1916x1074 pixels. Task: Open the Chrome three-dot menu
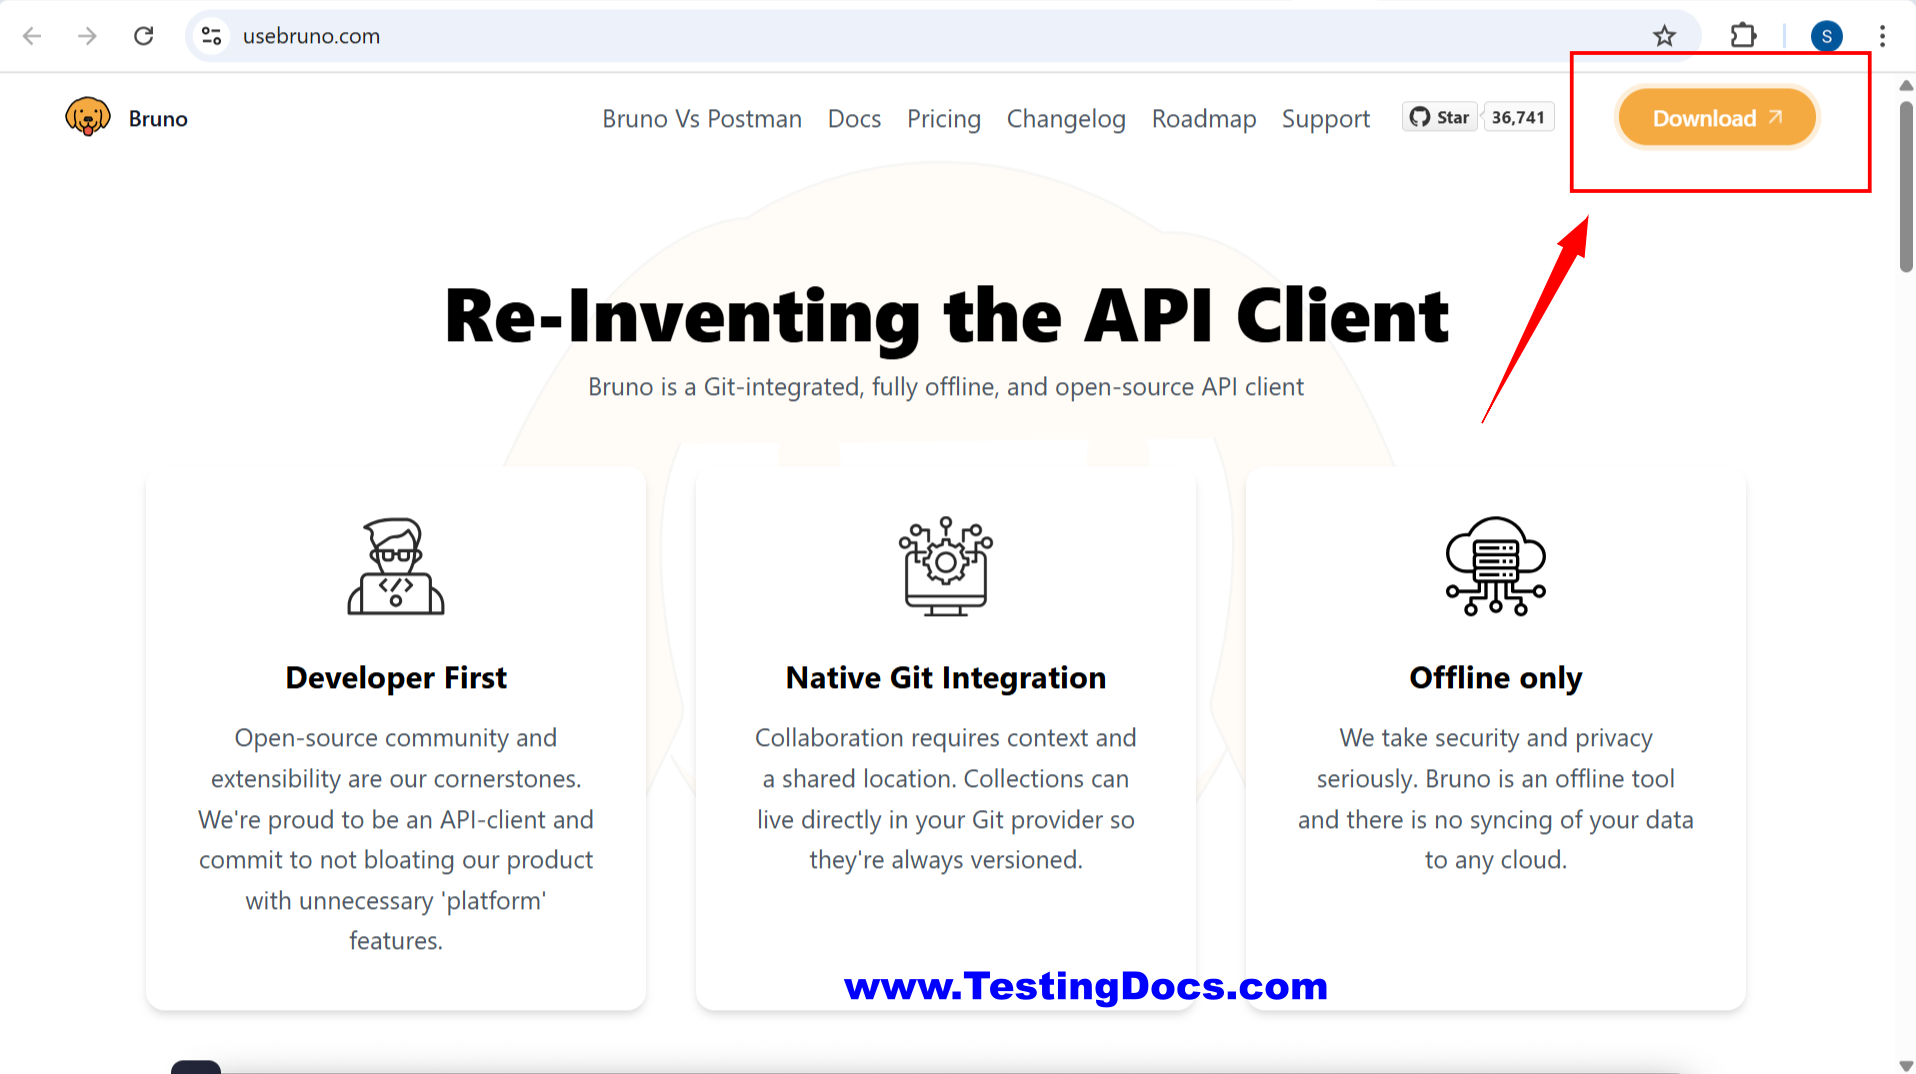1882,36
